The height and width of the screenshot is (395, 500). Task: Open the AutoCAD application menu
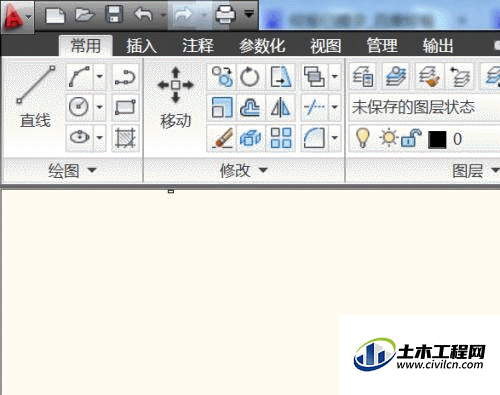pyautogui.click(x=17, y=16)
